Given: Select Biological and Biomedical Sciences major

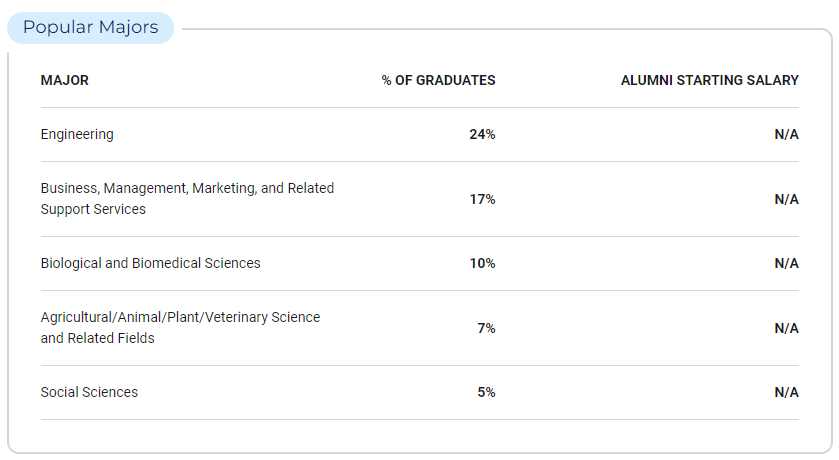Looking at the screenshot, I should [150, 263].
